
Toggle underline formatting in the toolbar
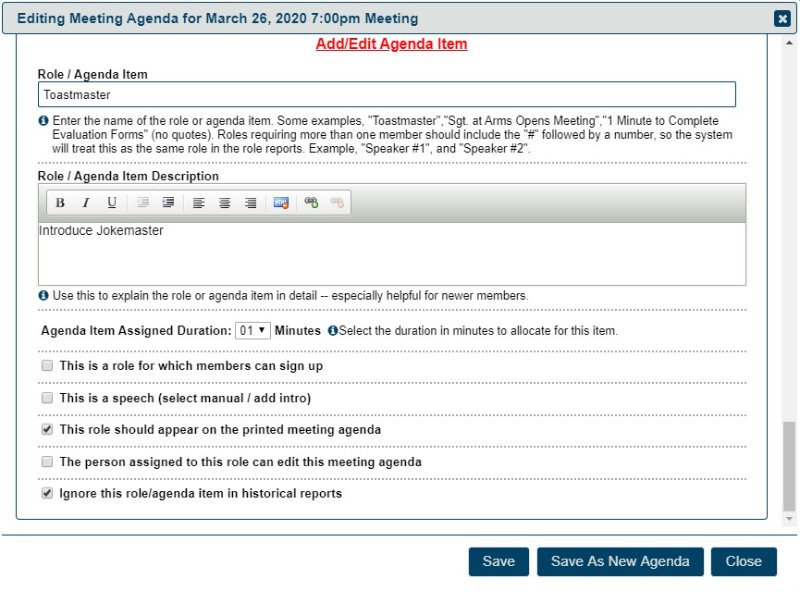coord(112,203)
